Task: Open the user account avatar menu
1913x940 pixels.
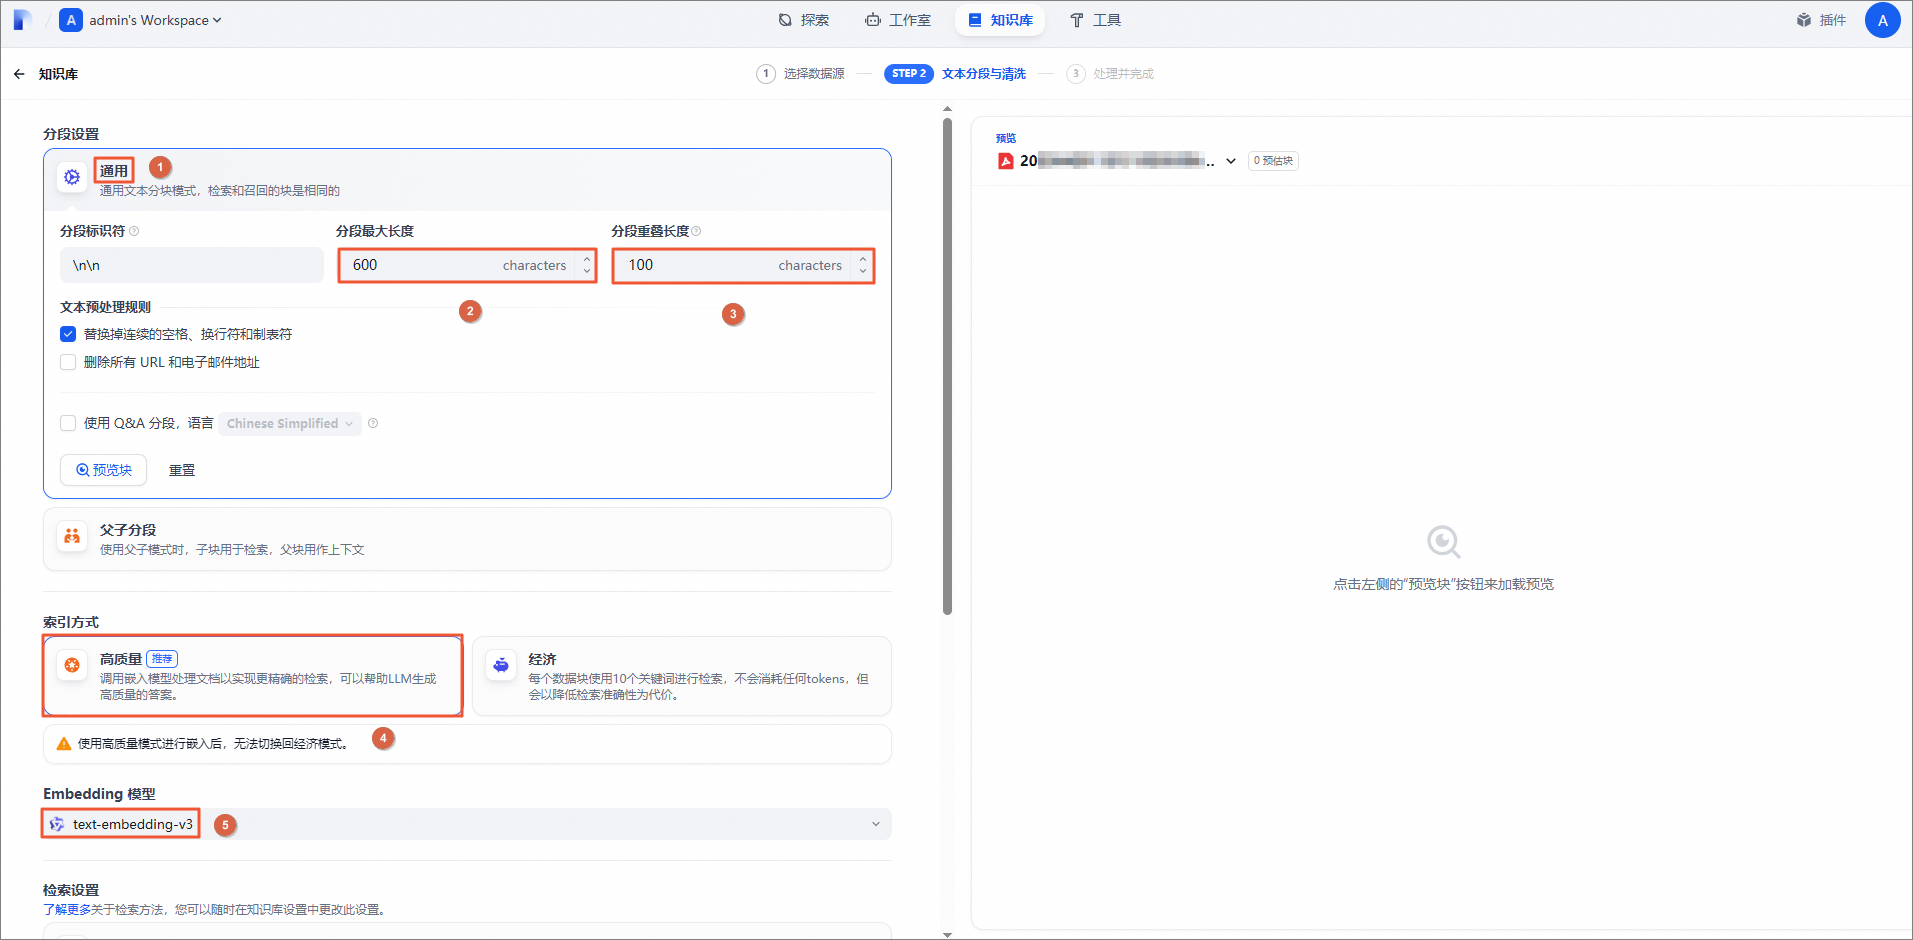Action: 1883,20
